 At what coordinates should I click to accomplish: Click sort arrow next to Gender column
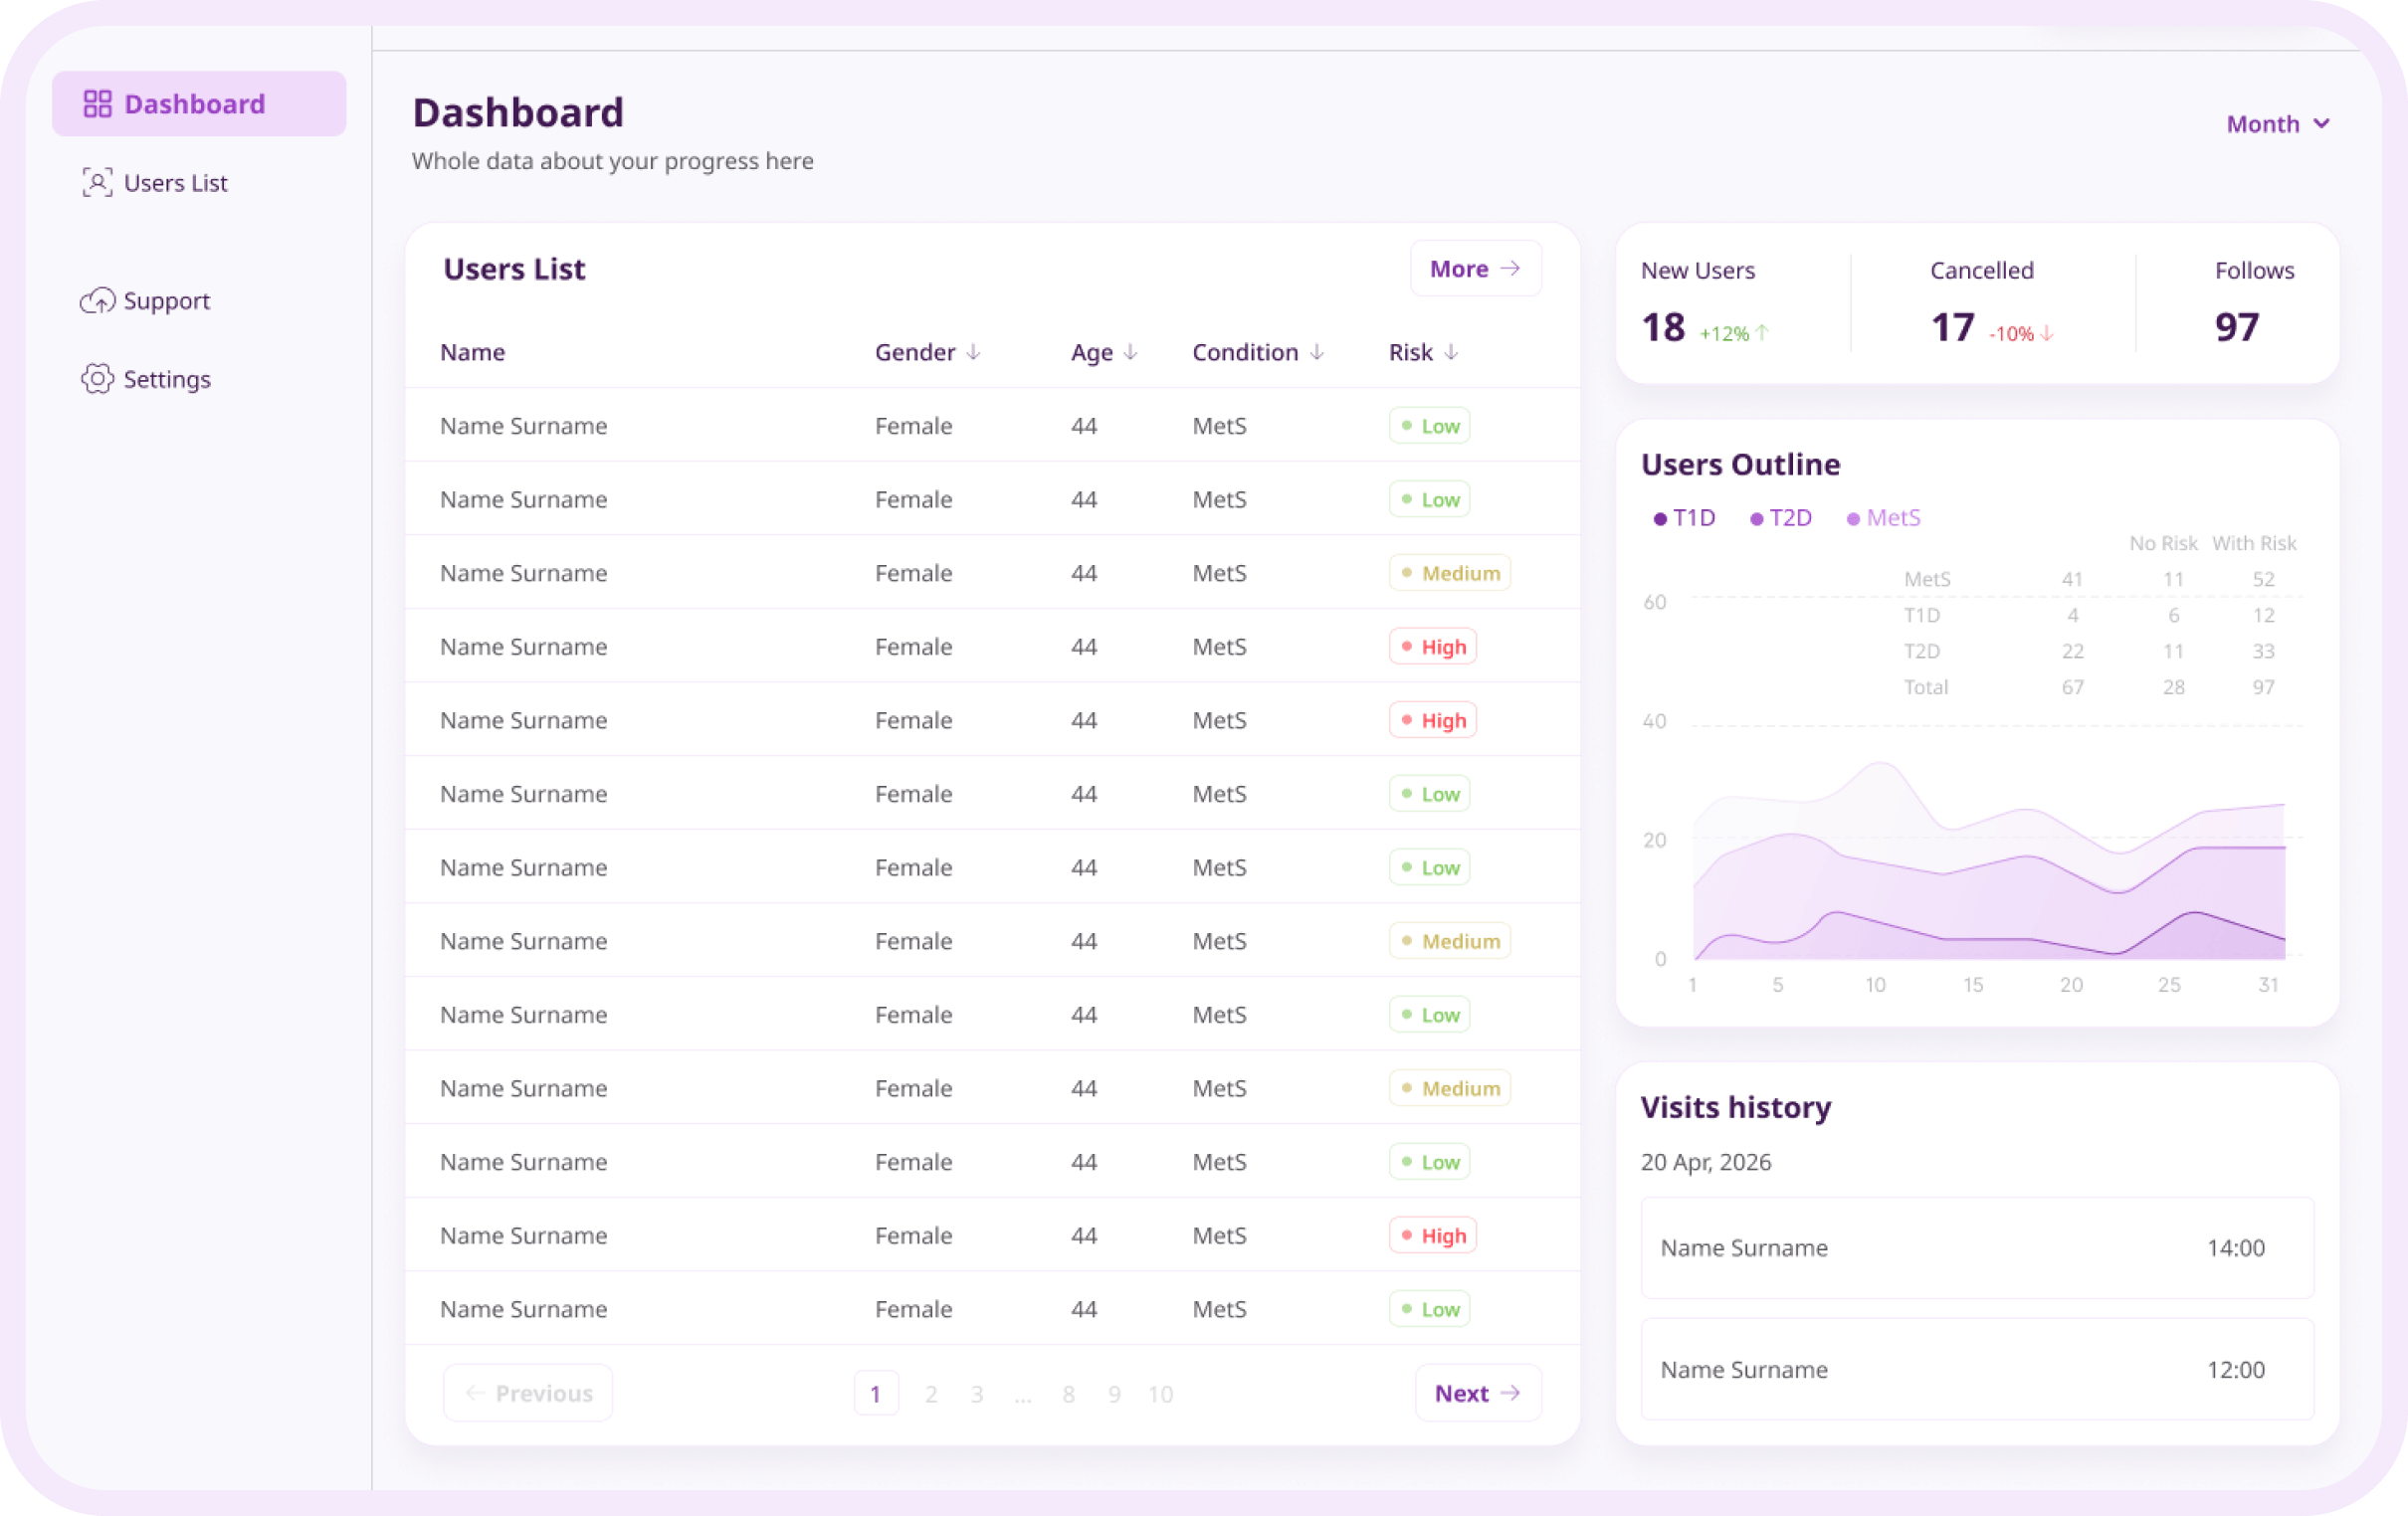[973, 352]
